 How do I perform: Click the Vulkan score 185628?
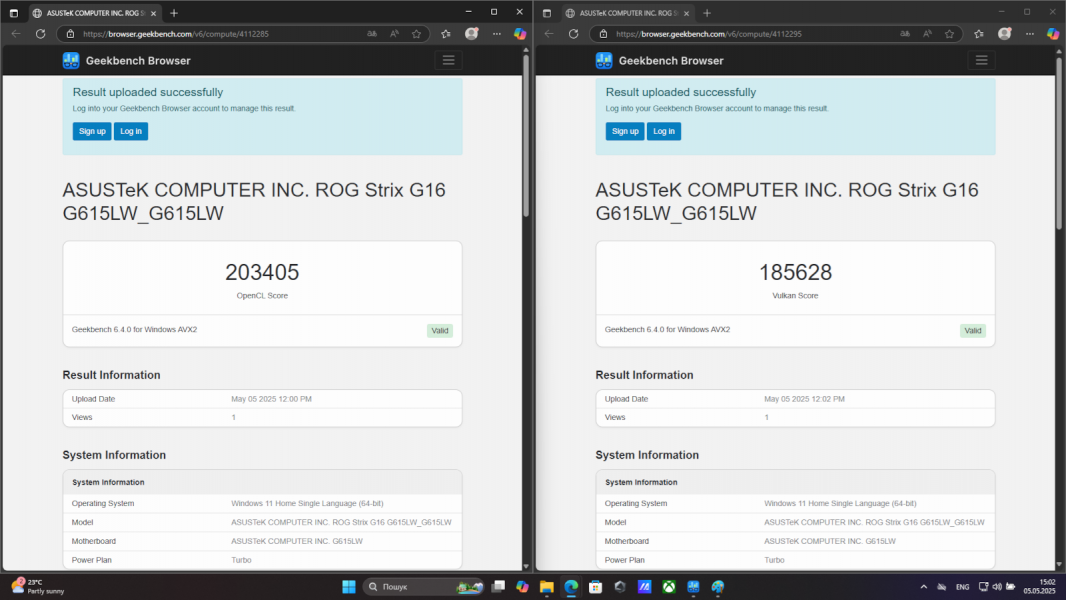(795, 272)
